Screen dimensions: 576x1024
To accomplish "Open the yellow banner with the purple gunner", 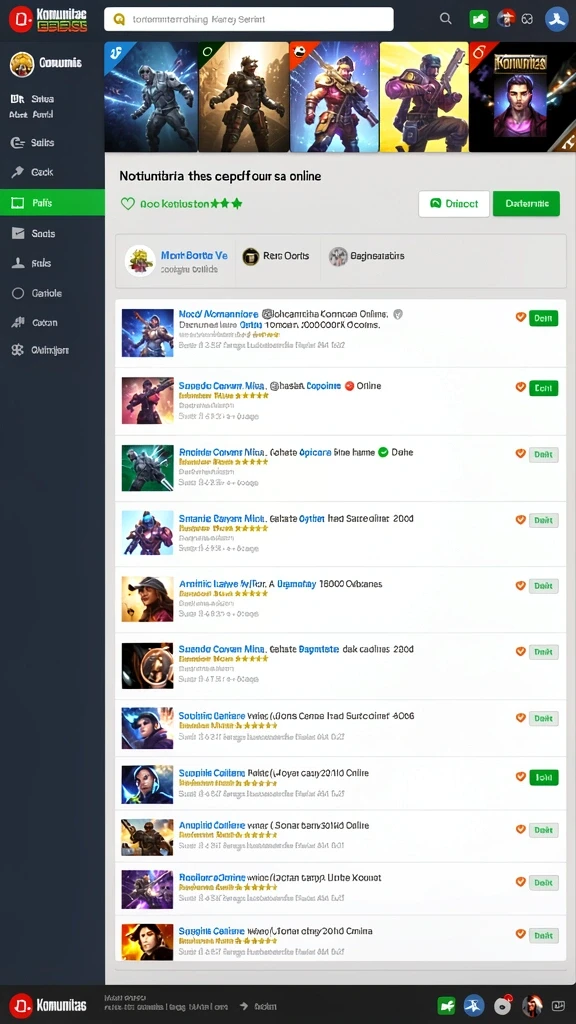I will [424, 97].
